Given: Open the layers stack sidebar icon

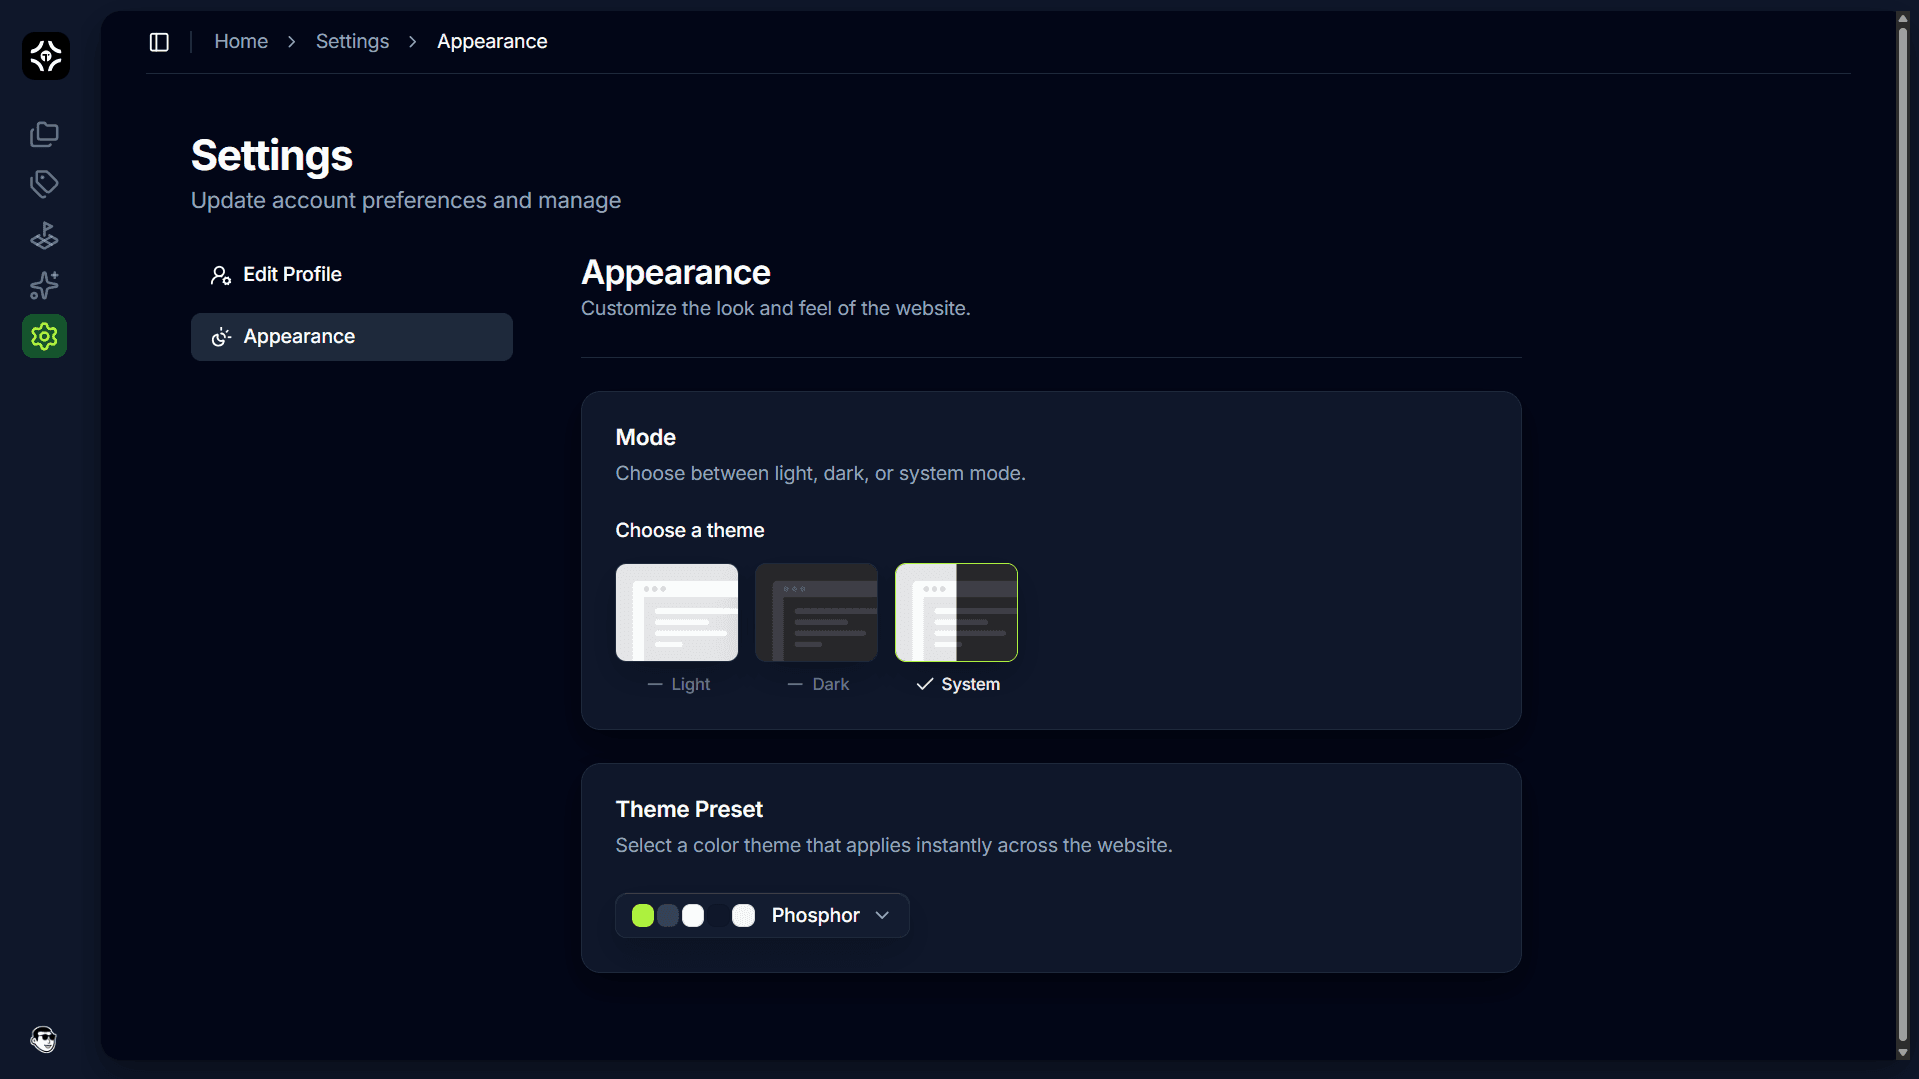Looking at the screenshot, I should point(44,236).
